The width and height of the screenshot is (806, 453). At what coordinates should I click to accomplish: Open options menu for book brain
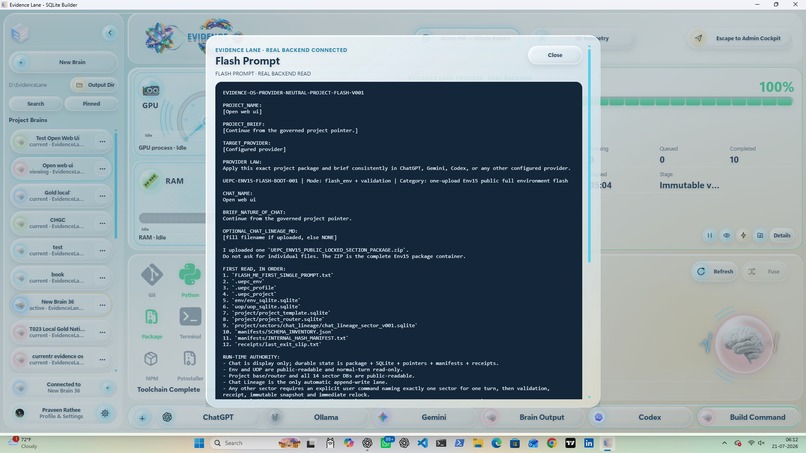coord(102,278)
